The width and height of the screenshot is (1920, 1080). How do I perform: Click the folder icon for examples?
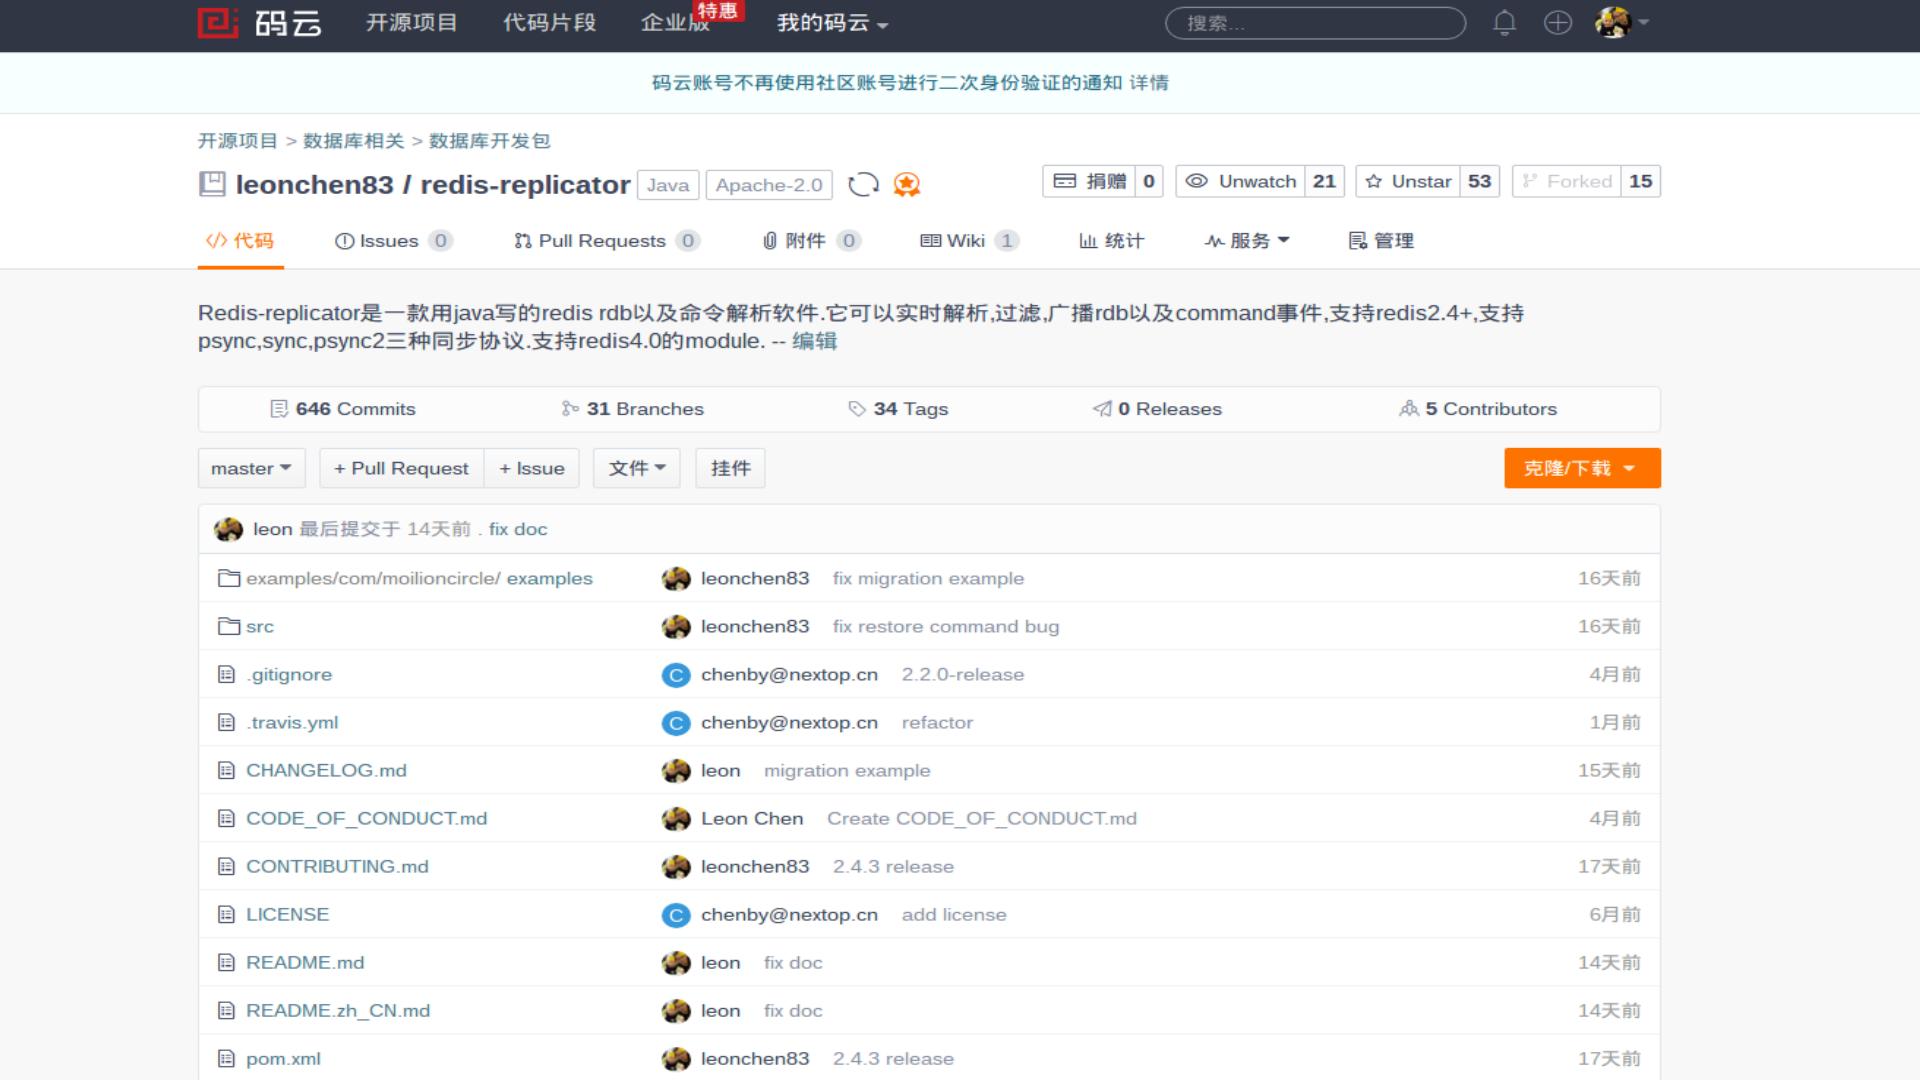229,578
